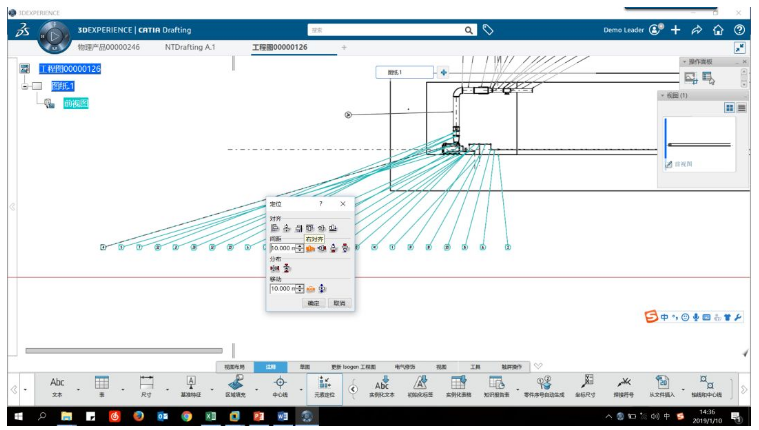759x430 pixels.
Task: Click the first align icon in 对齐 row
Action: pyautogui.click(x=275, y=228)
